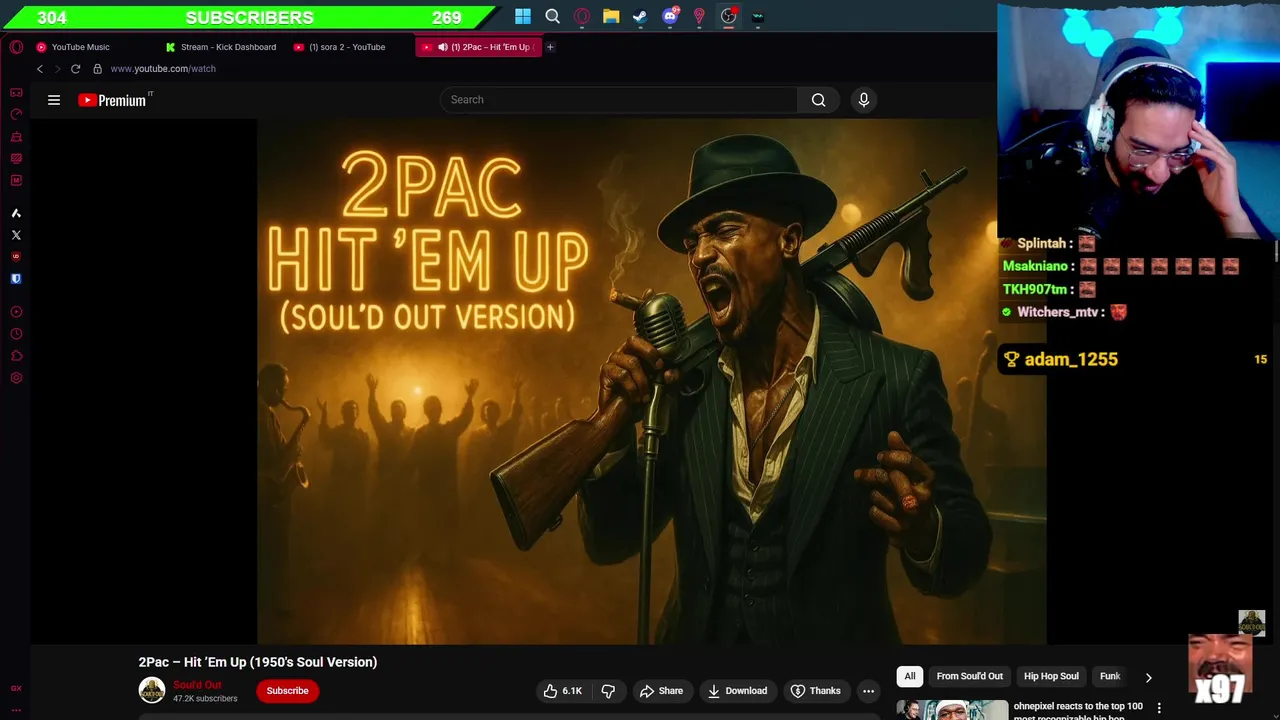
Task: Open the Share dialog for the video
Action: pos(661,691)
